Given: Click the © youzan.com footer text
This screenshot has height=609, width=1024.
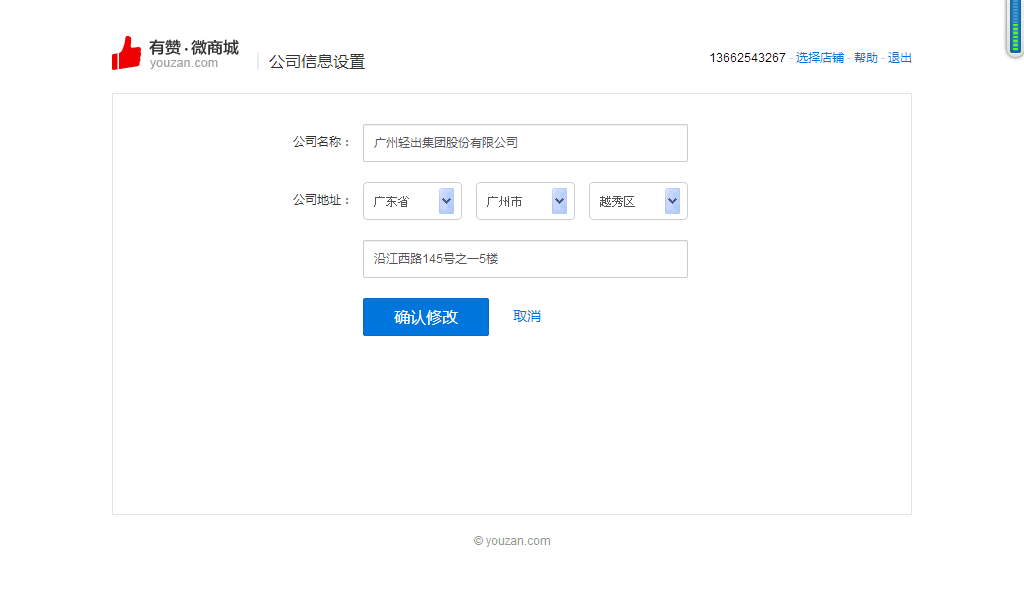Looking at the screenshot, I should [512, 540].
